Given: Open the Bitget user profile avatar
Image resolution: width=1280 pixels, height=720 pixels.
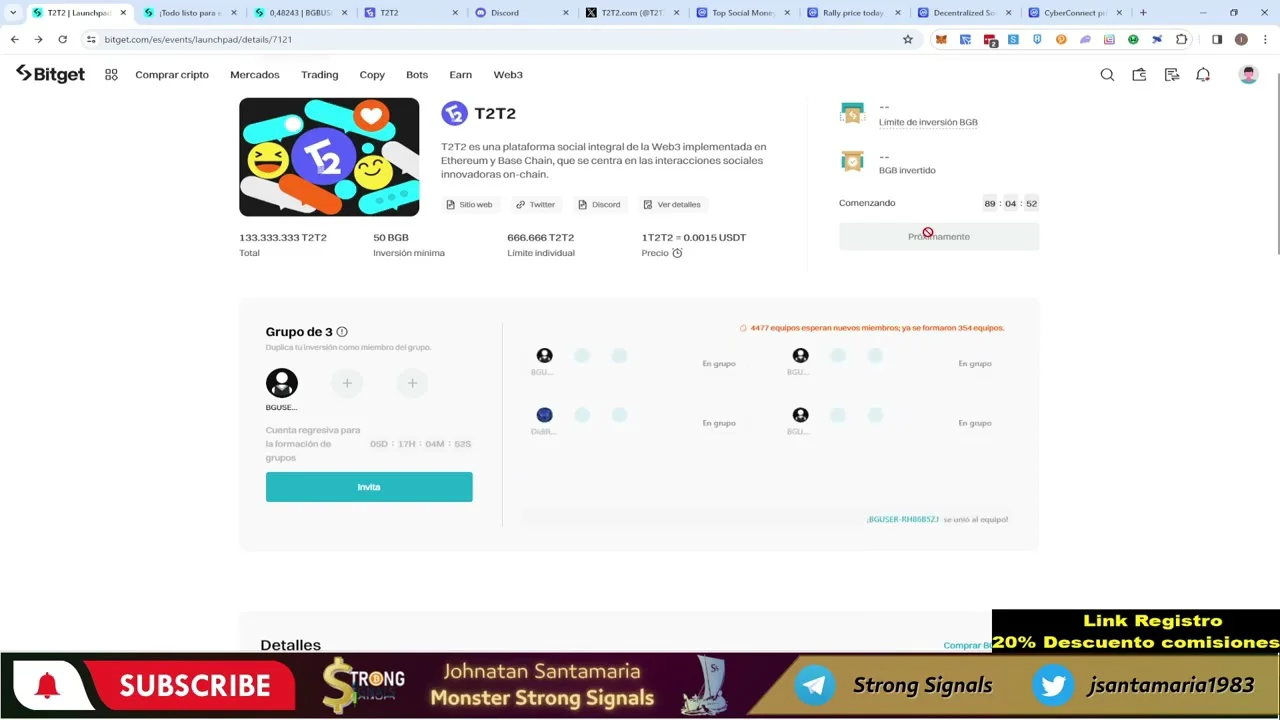Looking at the screenshot, I should point(1248,75).
